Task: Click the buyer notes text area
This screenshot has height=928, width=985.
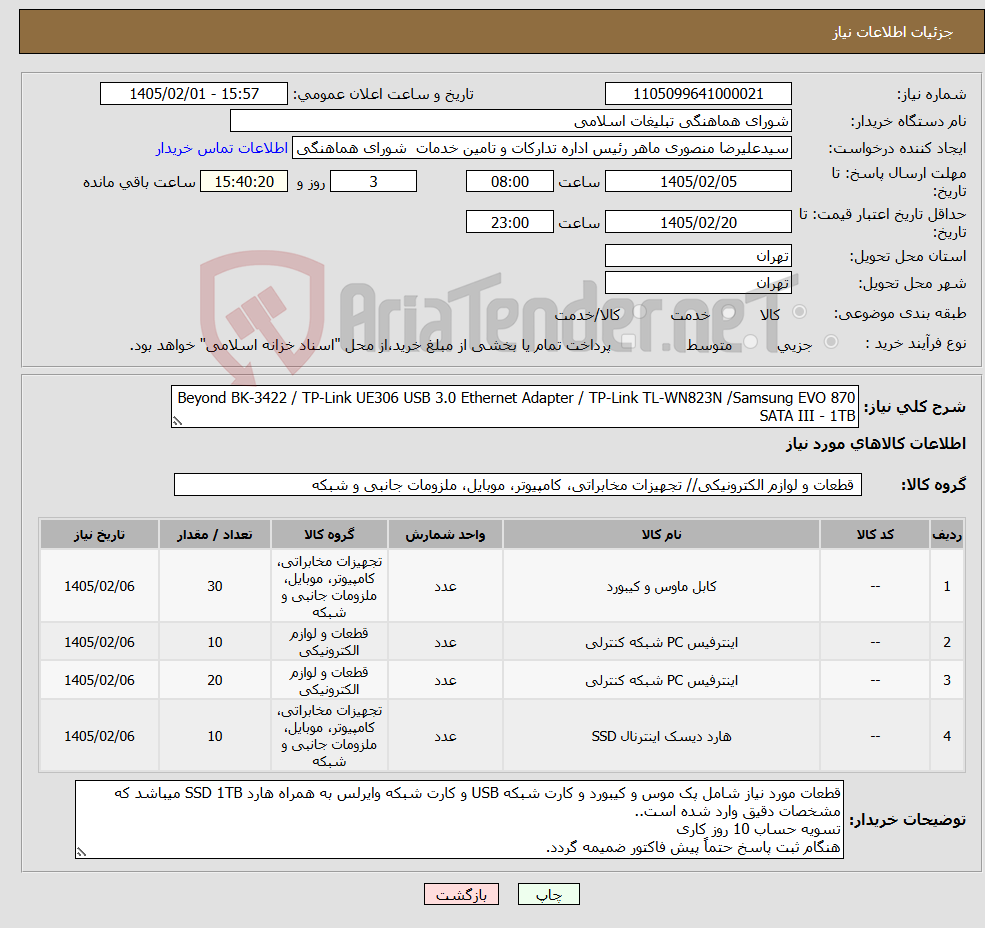Action: (459, 819)
